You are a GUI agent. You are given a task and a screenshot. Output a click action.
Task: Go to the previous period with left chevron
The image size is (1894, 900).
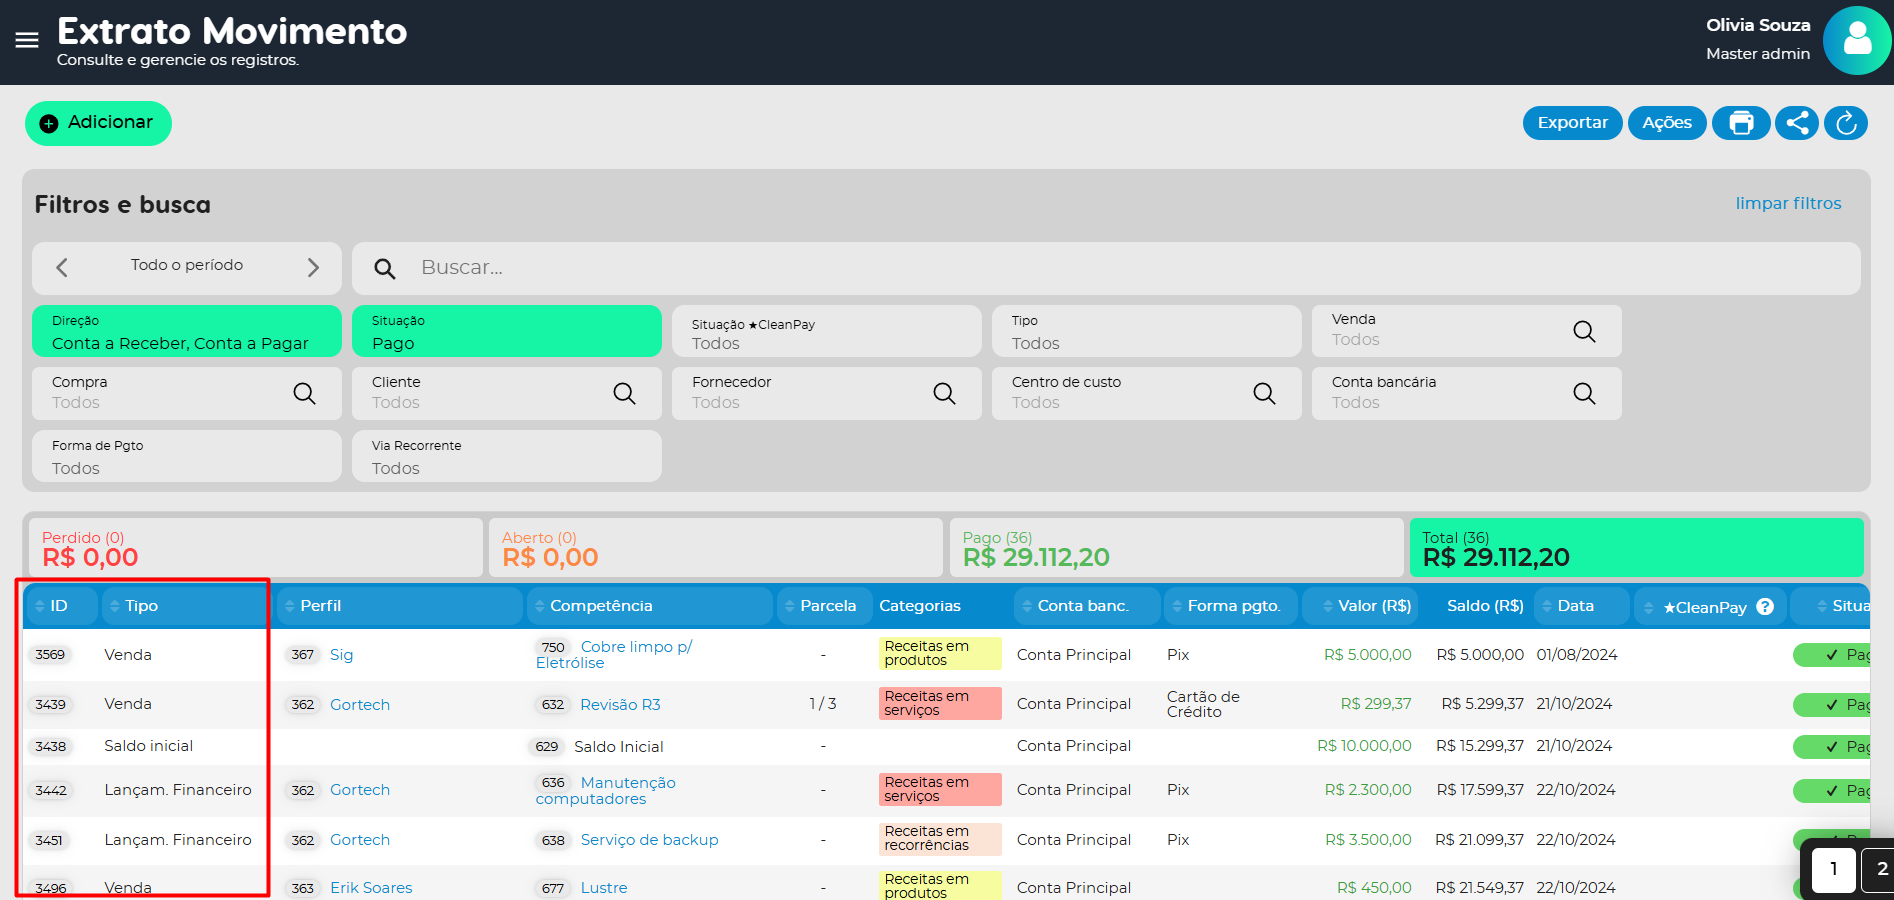[62, 267]
